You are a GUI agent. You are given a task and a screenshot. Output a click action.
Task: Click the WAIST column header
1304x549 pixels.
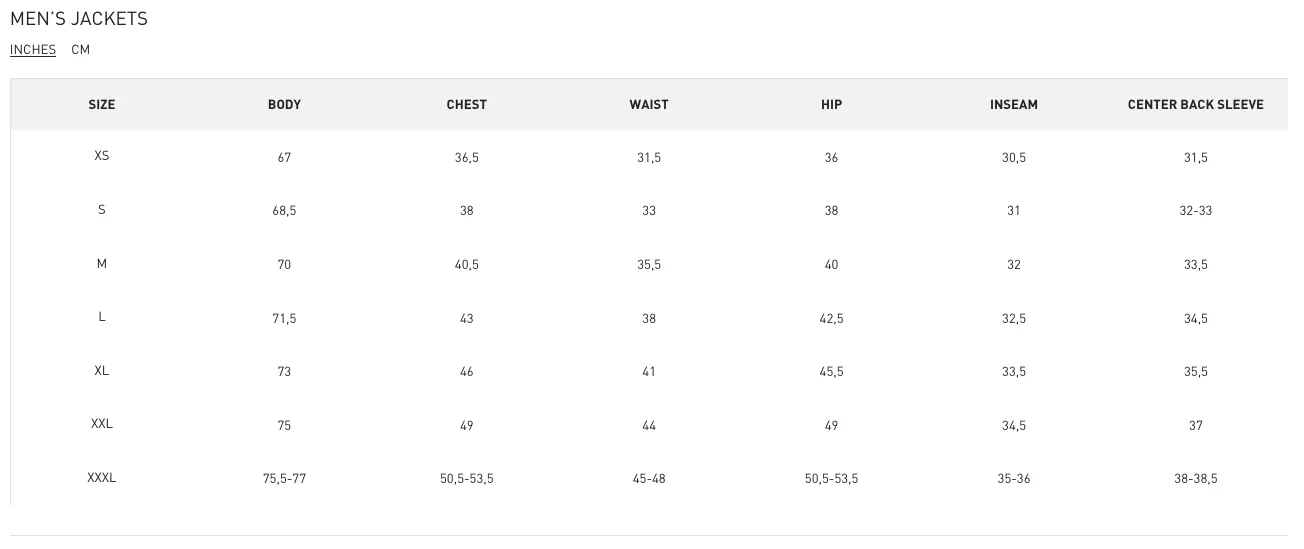pyautogui.click(x=649, y=105)
